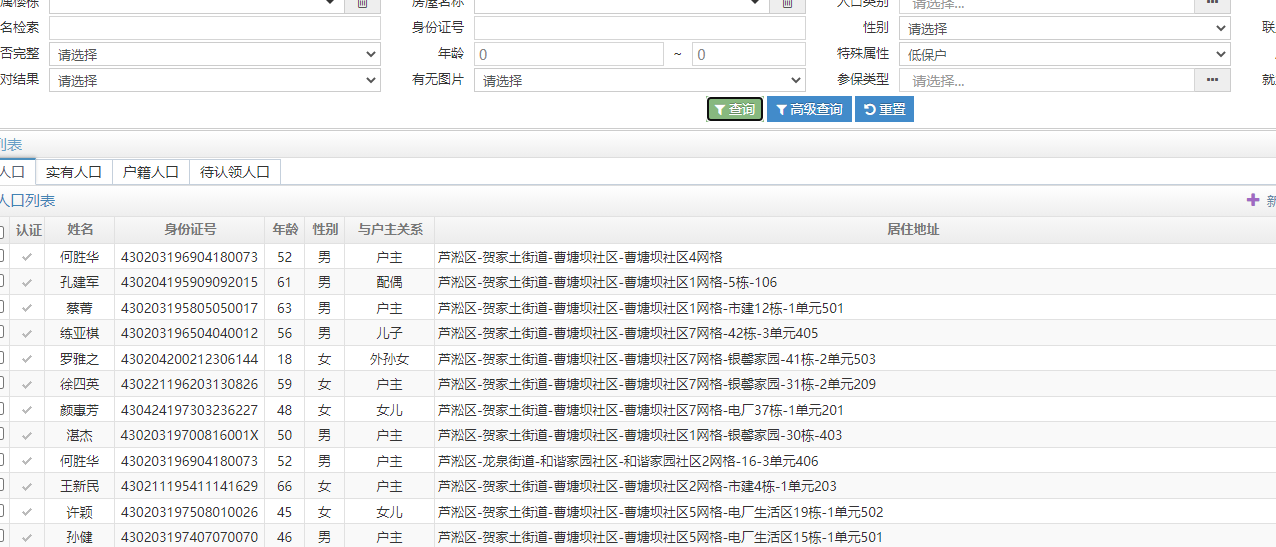Click the purple plus icon to add a person
The image size is (1276, 547).
coord(1253,200)
